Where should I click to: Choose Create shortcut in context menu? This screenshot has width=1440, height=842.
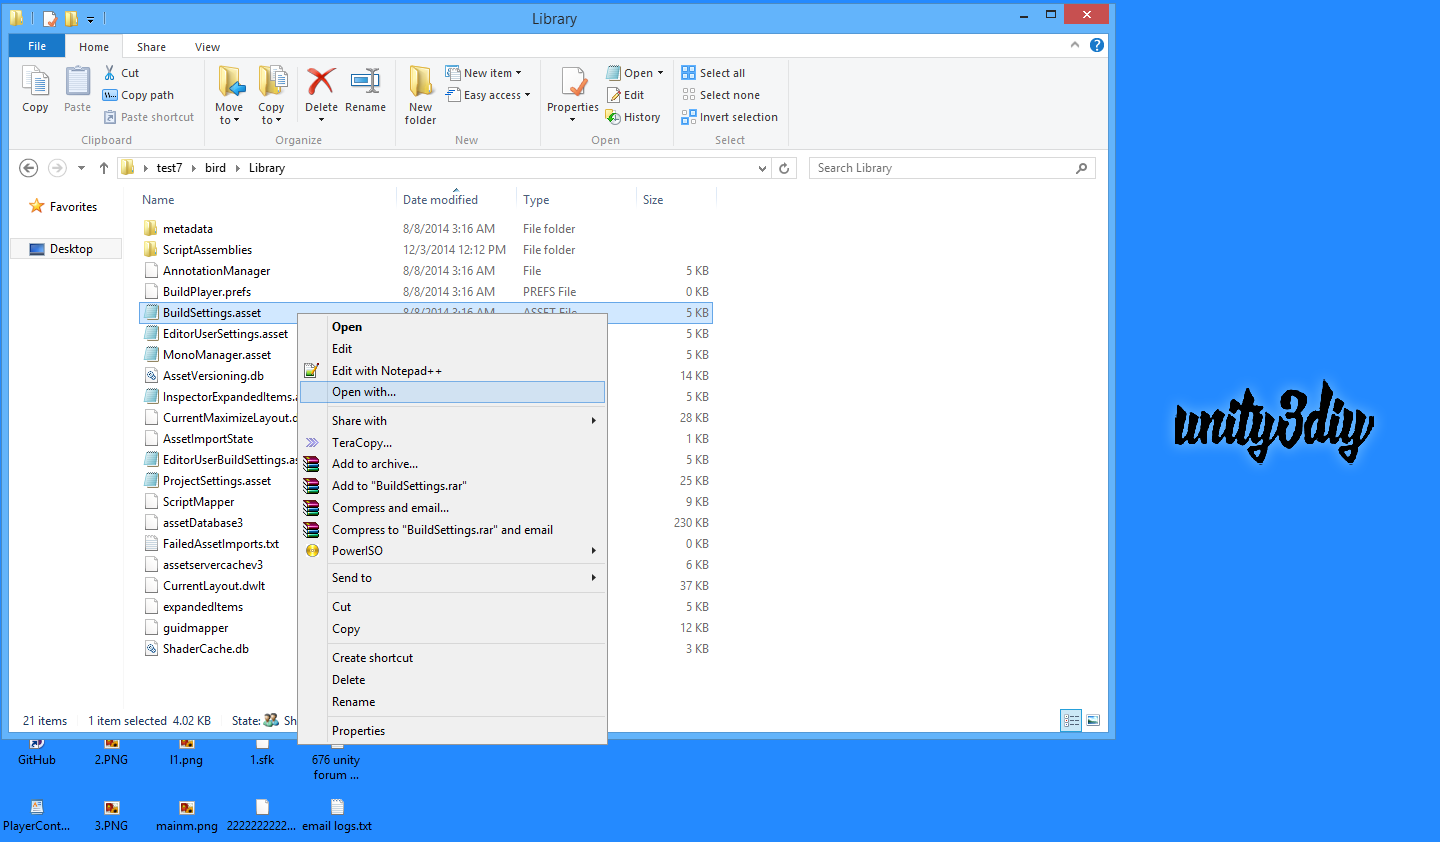tap(454, 658)
